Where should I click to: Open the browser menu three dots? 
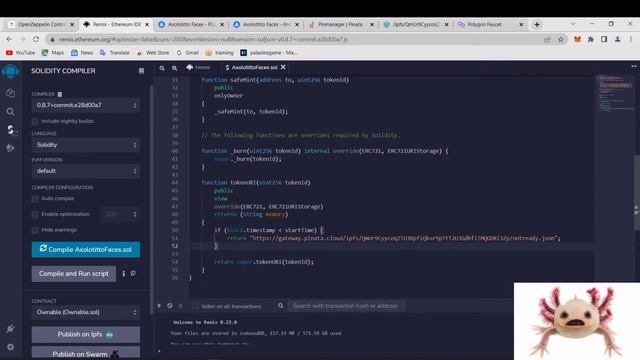pyautogui.click(x=631, y=39)
